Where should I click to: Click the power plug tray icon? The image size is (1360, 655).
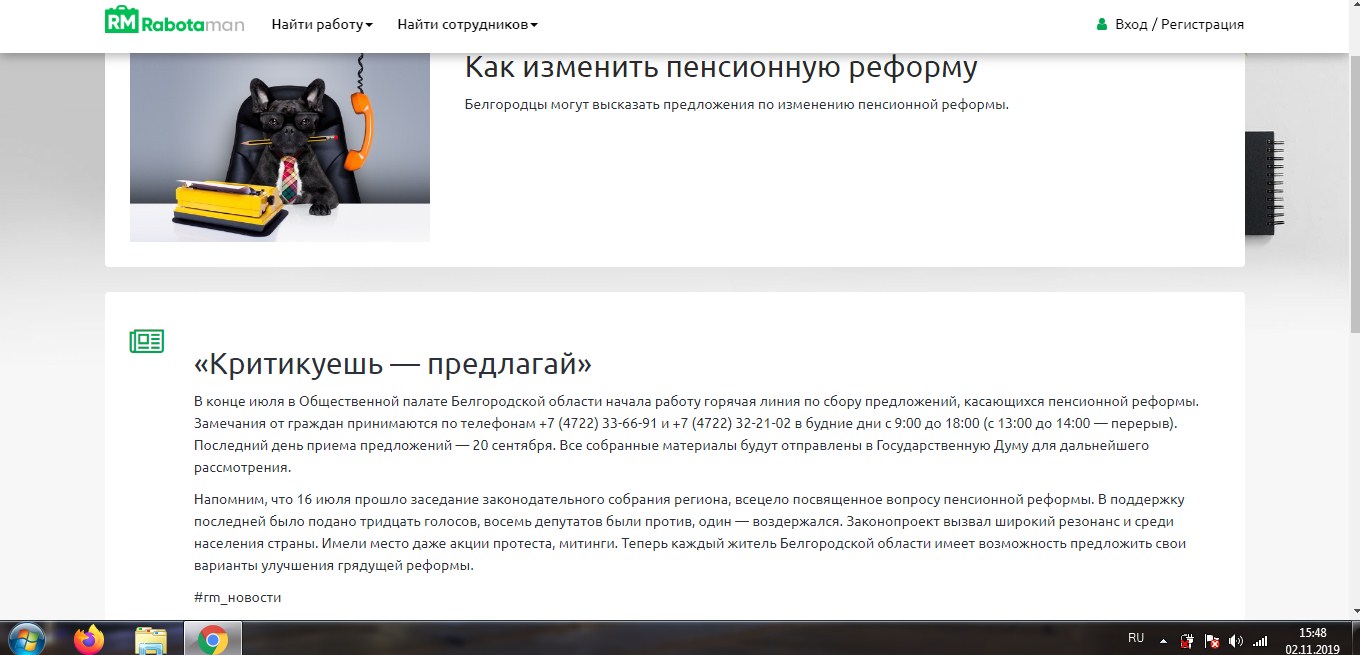[x=1188, y=640]
